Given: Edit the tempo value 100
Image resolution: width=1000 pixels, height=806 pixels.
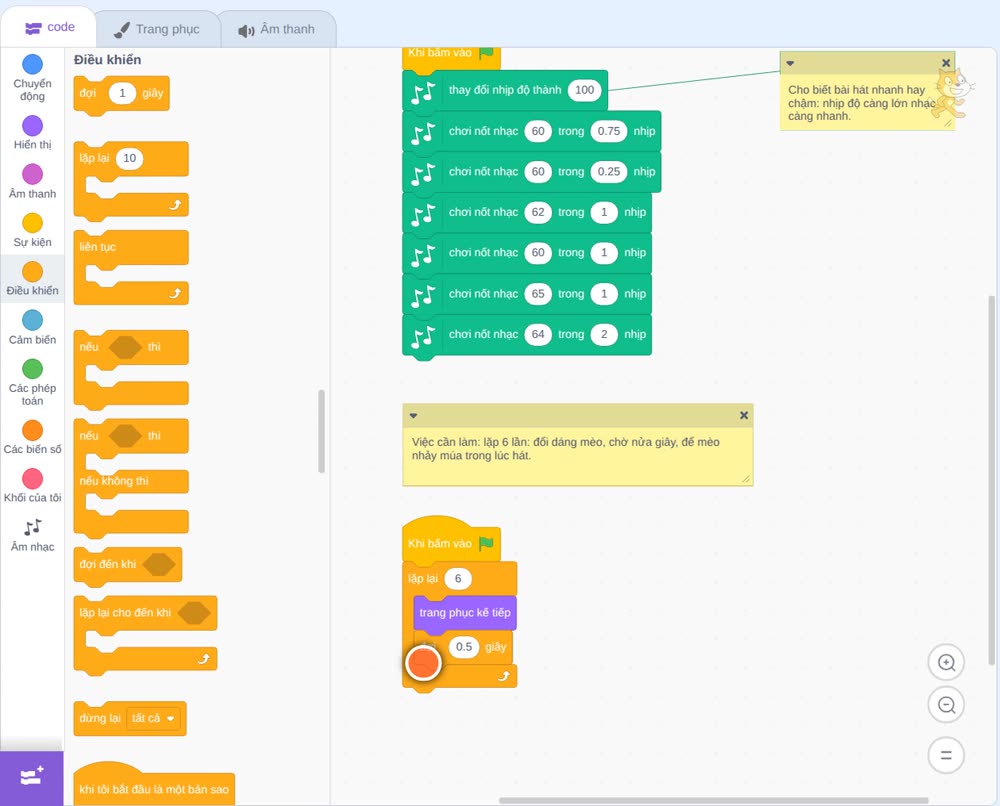Looking at the screenshot, I should click(x=584, y=90).
